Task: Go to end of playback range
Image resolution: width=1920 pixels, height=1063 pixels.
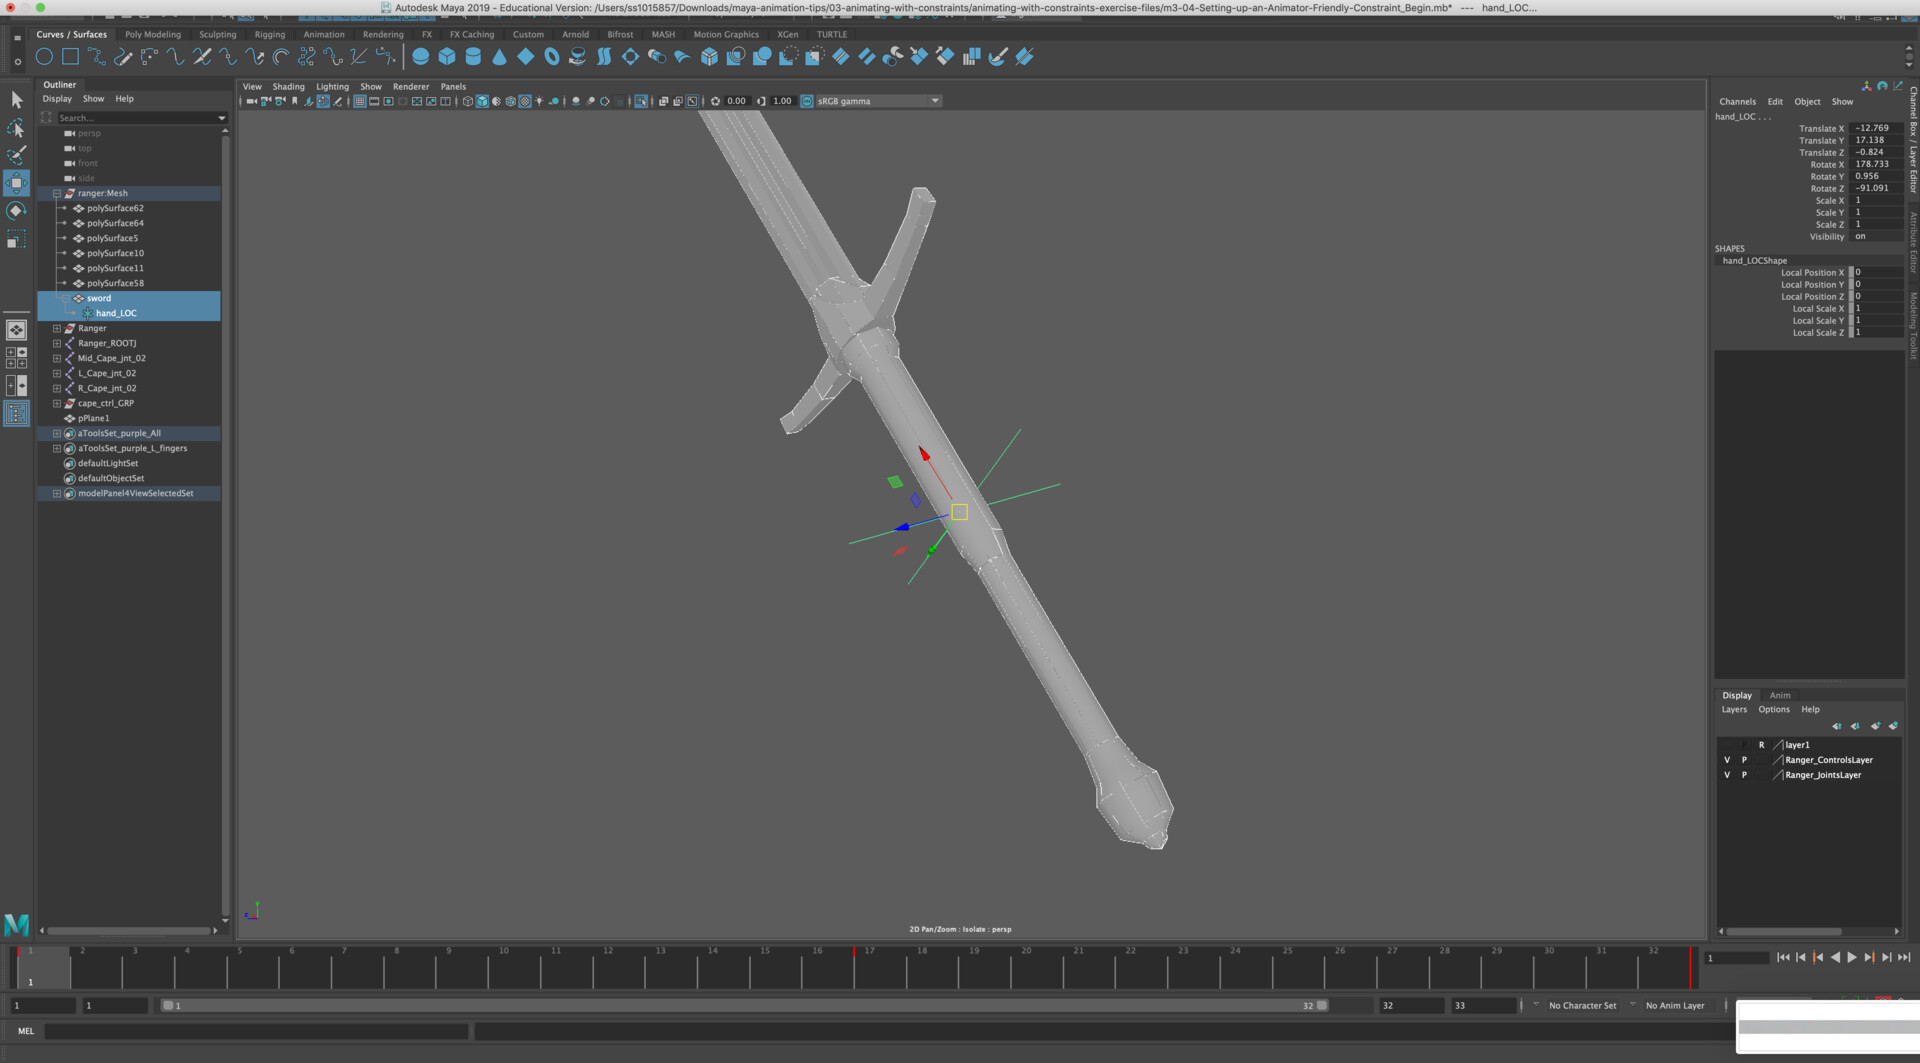Action: 1904,958
